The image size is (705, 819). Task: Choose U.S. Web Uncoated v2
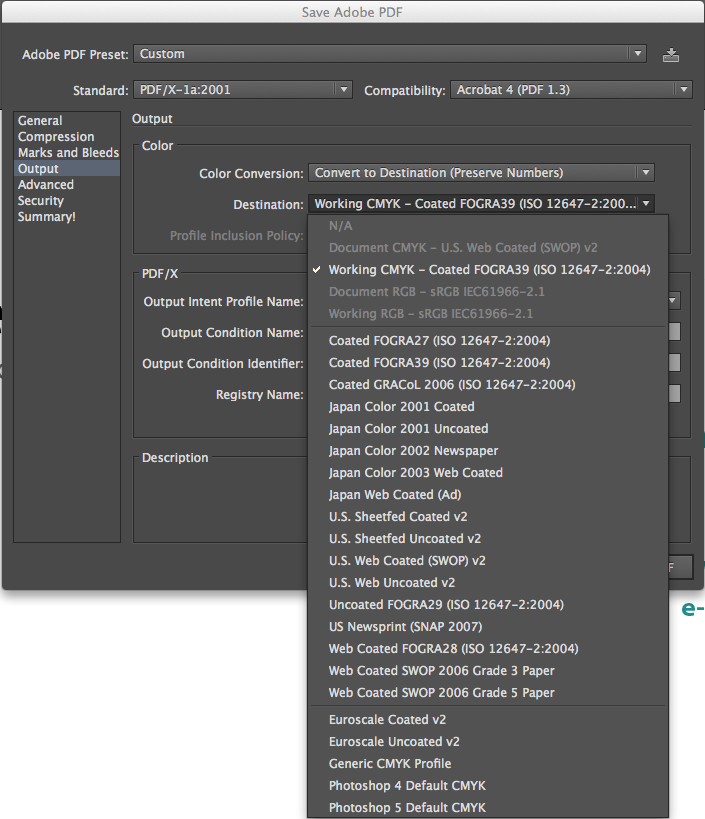(x=488, y=582)
